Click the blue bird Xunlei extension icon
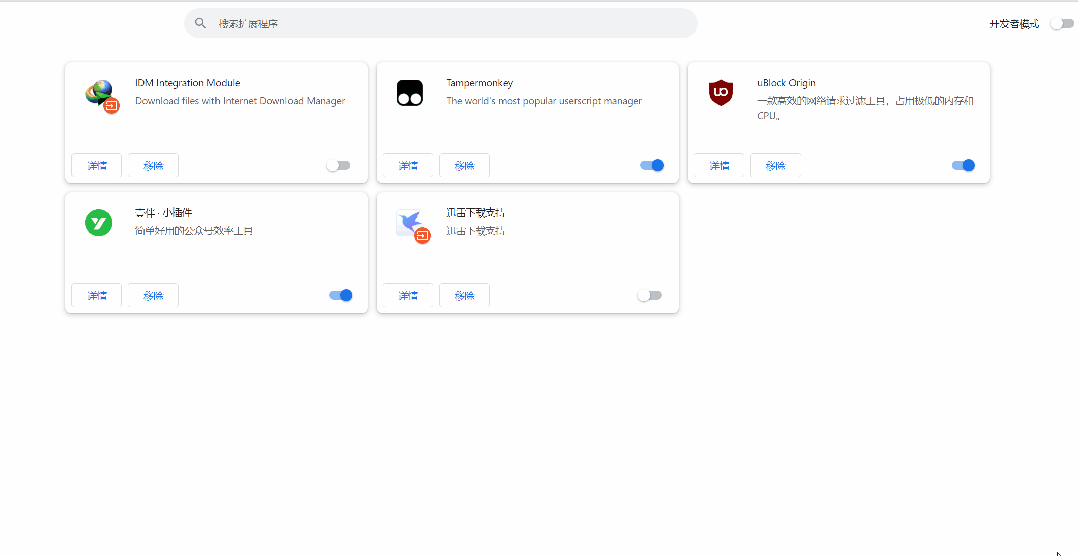This screenshot has height=556, width=1078. point(410,224)
